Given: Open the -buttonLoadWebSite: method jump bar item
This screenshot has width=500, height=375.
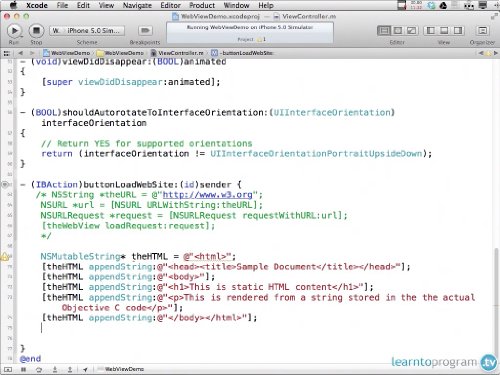Looking at the screenshot, I should tap(242, 53).
